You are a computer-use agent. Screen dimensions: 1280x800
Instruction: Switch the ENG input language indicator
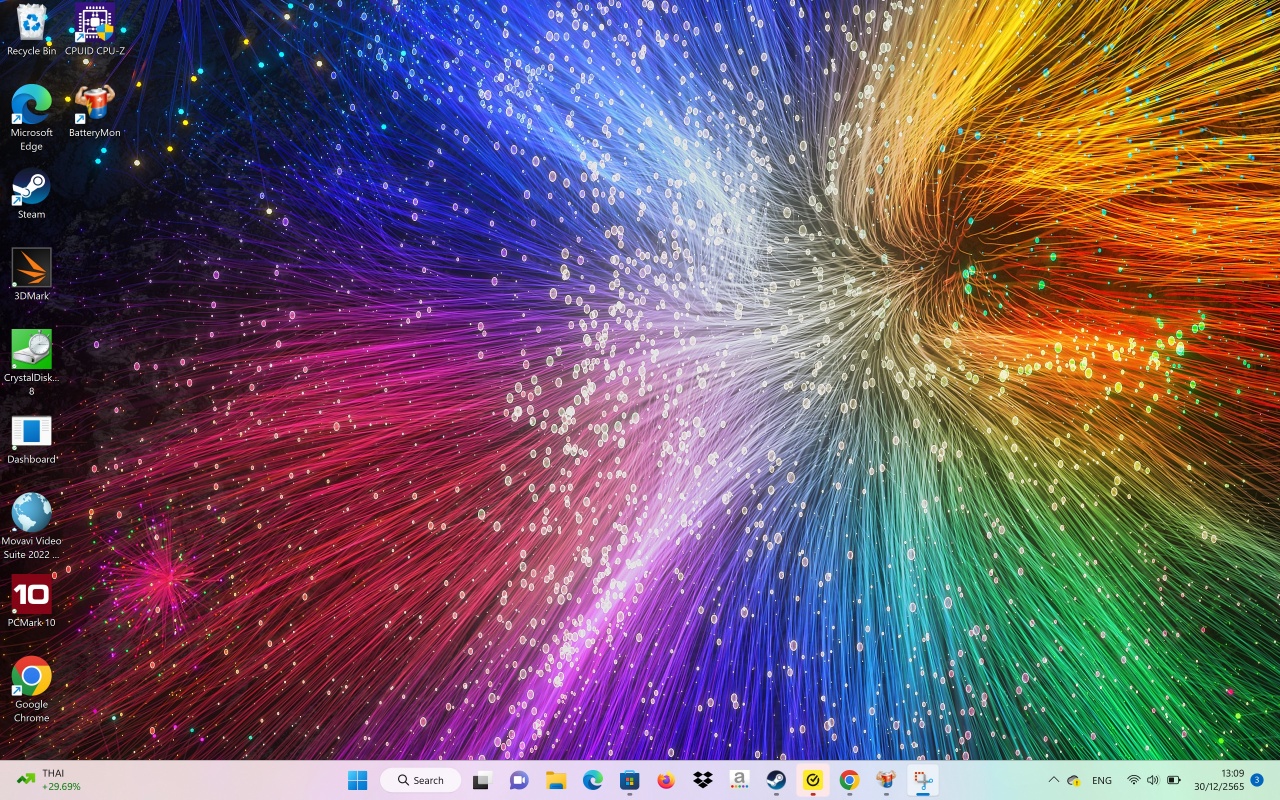tap(1102, 780)
